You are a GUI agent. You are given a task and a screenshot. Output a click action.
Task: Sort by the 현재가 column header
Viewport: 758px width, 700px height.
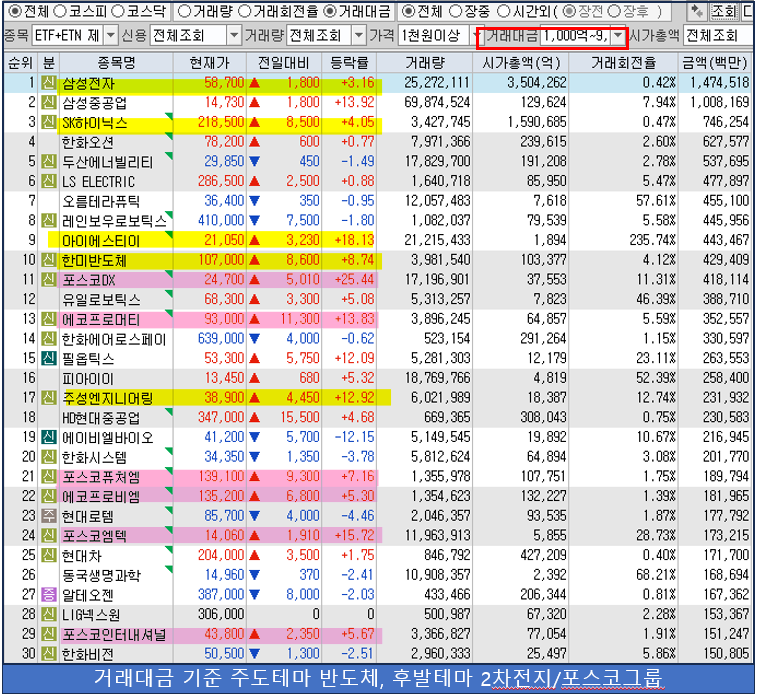(209, 63)
